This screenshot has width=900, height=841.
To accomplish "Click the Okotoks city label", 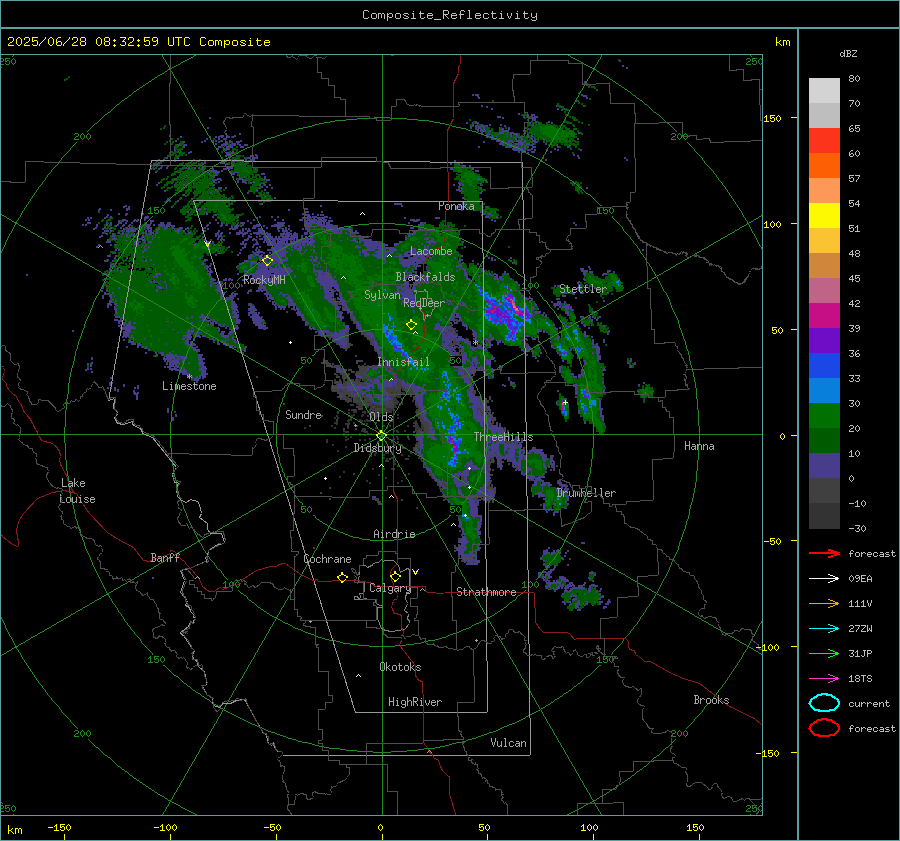I will (x=400, y=667).
